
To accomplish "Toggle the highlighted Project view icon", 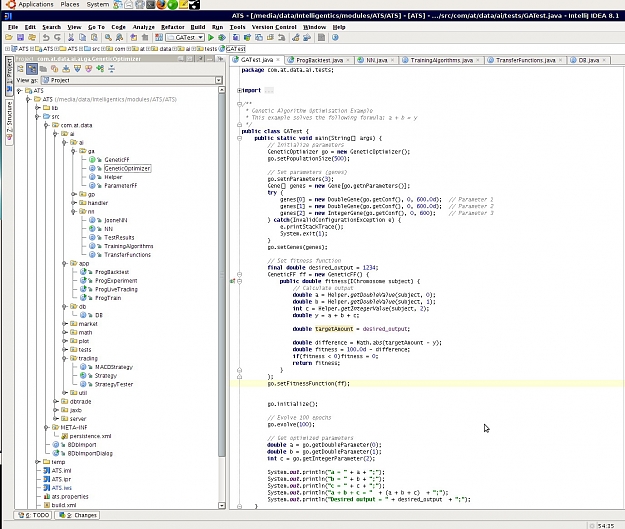I will point(32,69).
